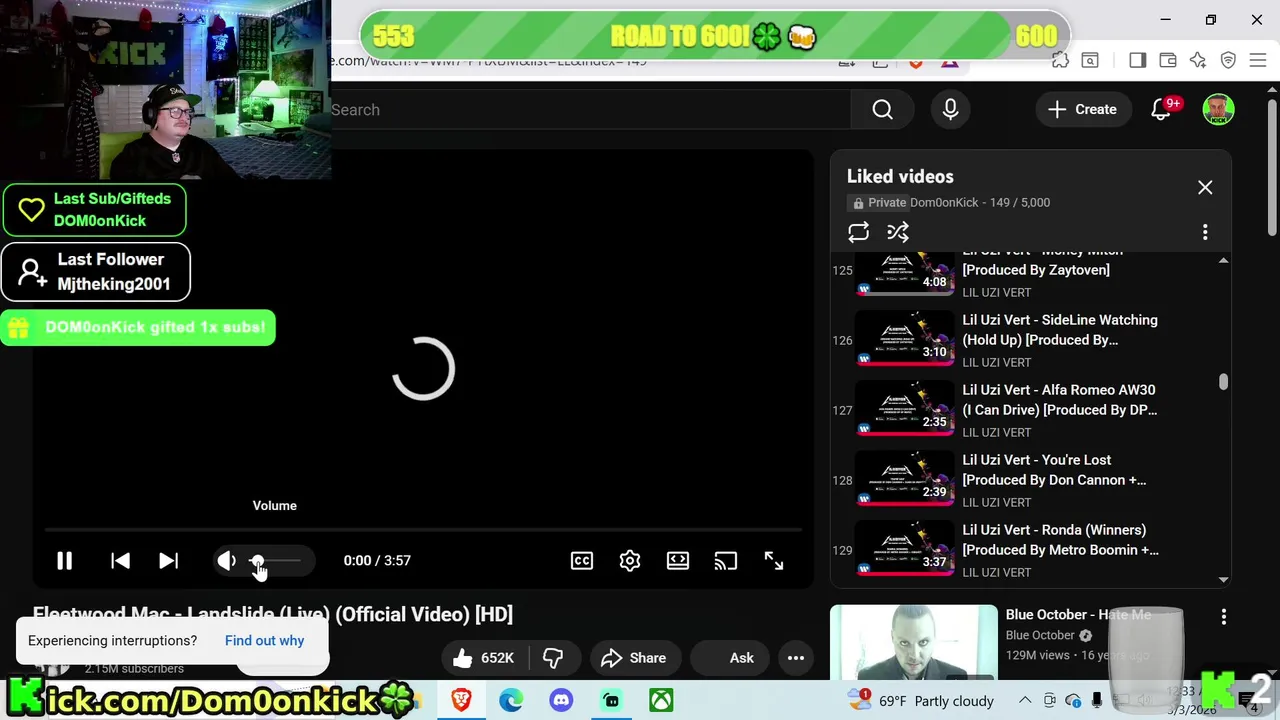Toggle playlist loop button
1280x720 pixels.
pos(858,232)
